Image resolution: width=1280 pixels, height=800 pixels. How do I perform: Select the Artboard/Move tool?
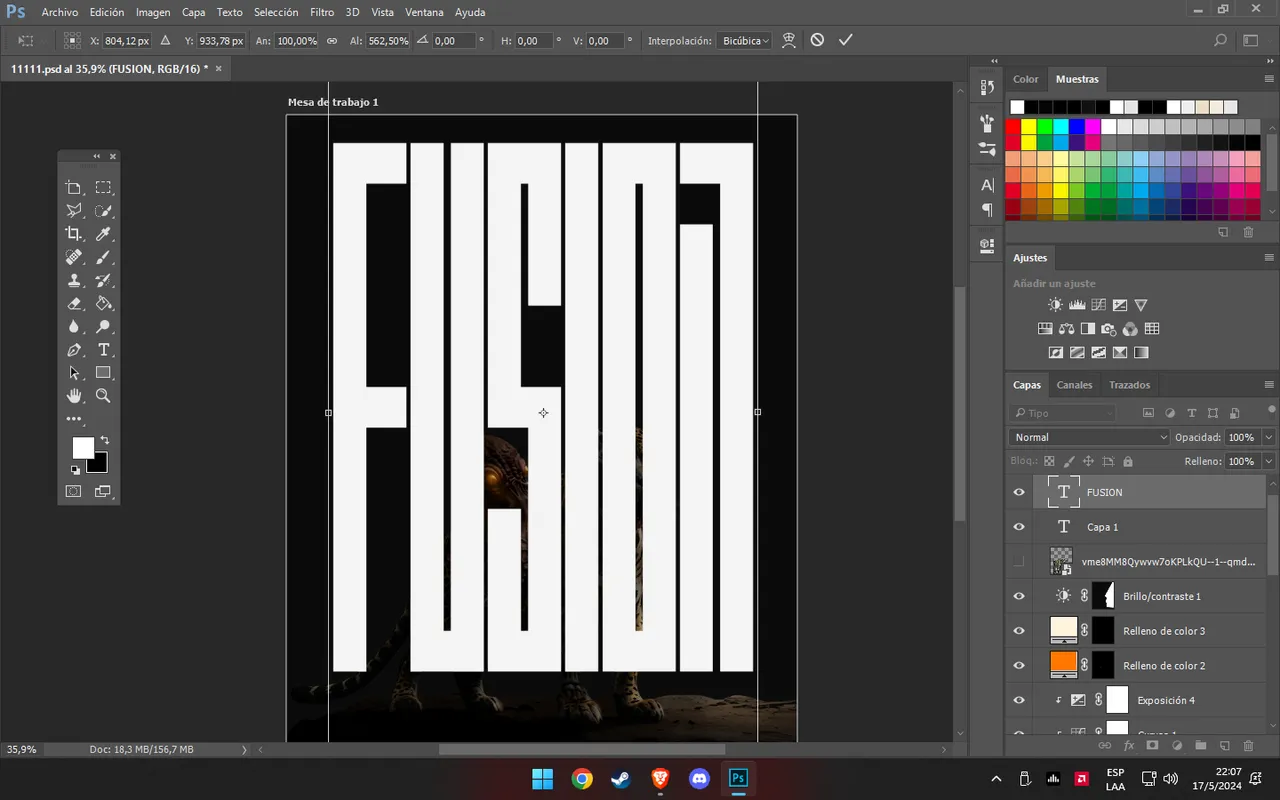(x=74, y=188)
